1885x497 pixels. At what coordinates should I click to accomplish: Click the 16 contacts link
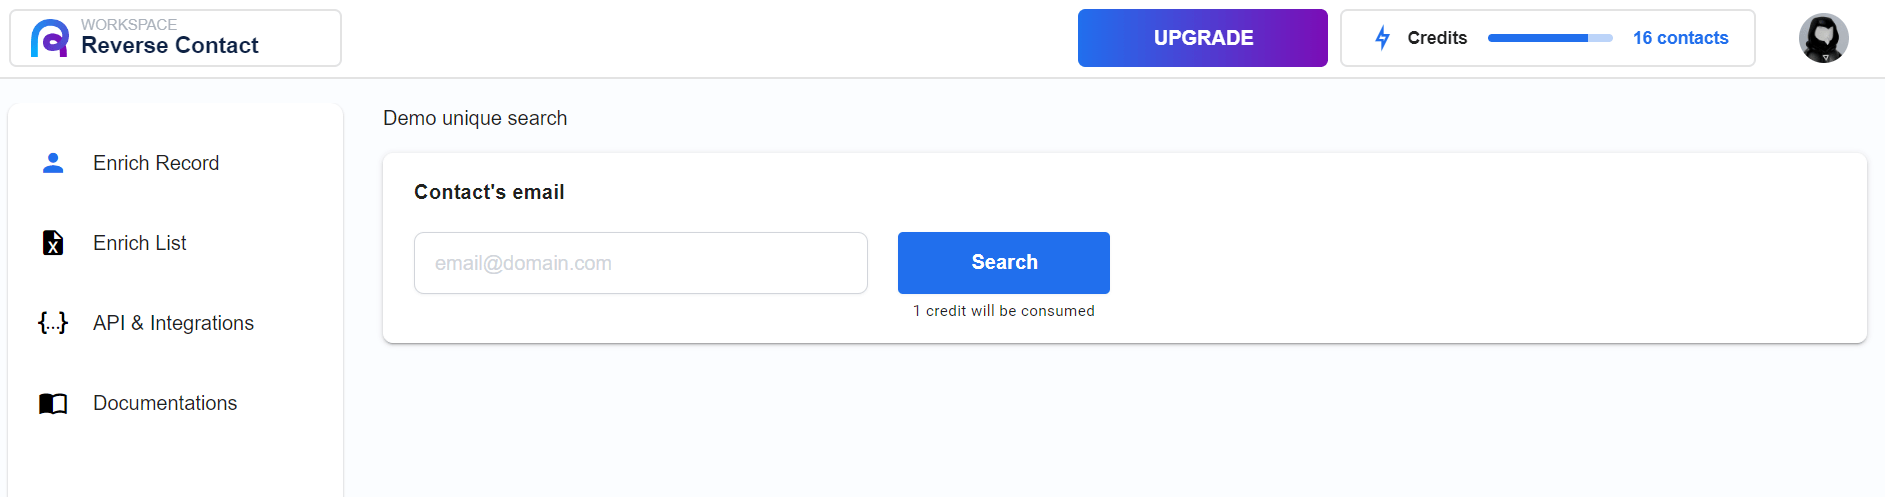click(x=1681, y=38)
